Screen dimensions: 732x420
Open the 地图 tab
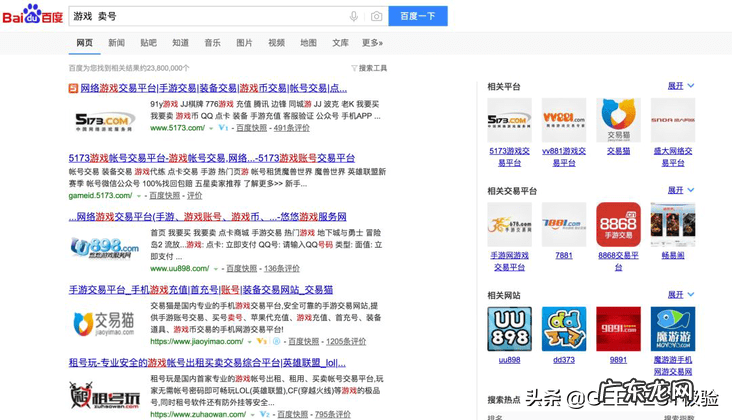(x=308, y=43)
